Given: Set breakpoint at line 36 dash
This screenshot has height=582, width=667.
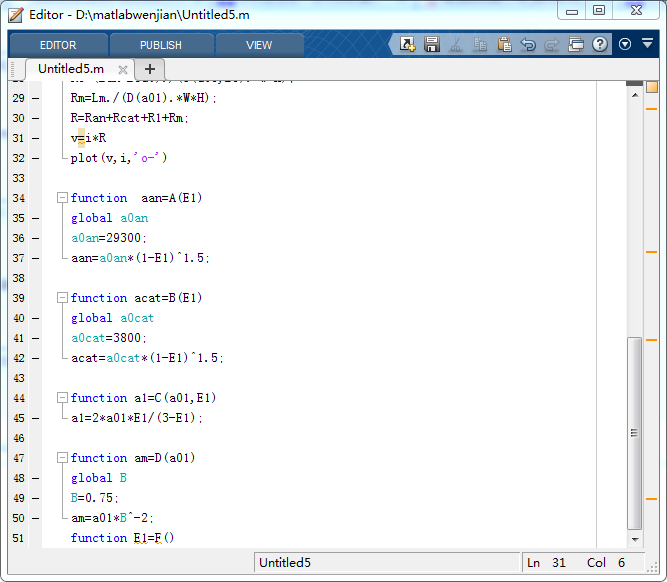Looking at the screenshot, I should coord(36,238).
